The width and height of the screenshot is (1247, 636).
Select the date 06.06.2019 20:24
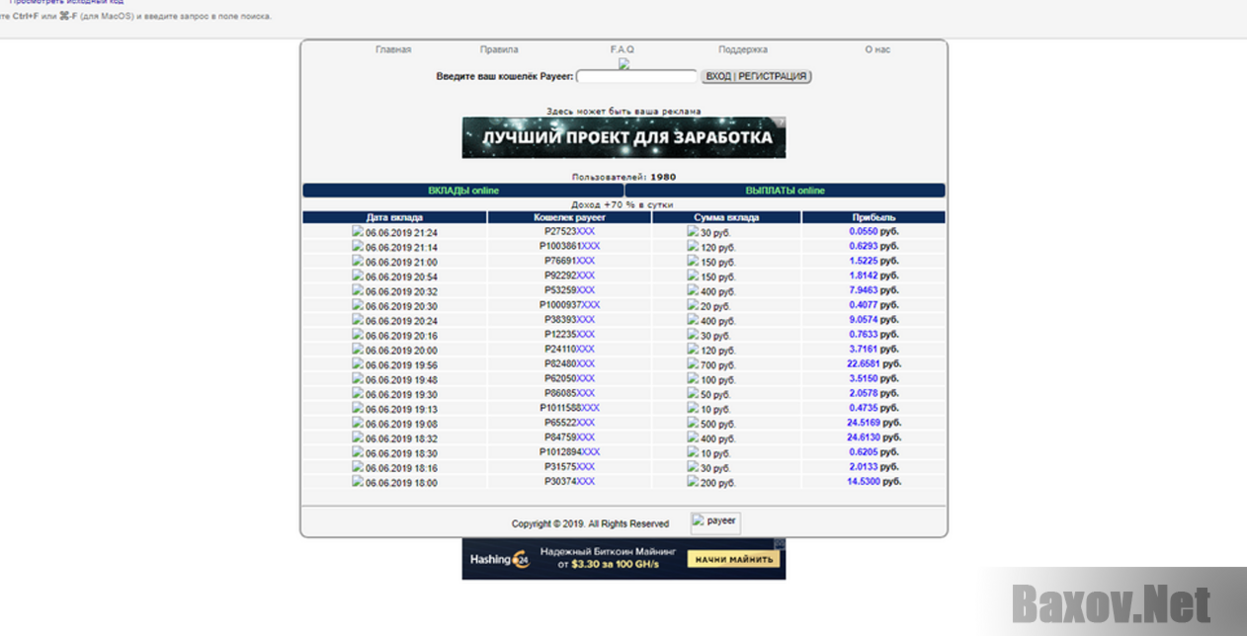pyautogui.click(x=401, y=321)
